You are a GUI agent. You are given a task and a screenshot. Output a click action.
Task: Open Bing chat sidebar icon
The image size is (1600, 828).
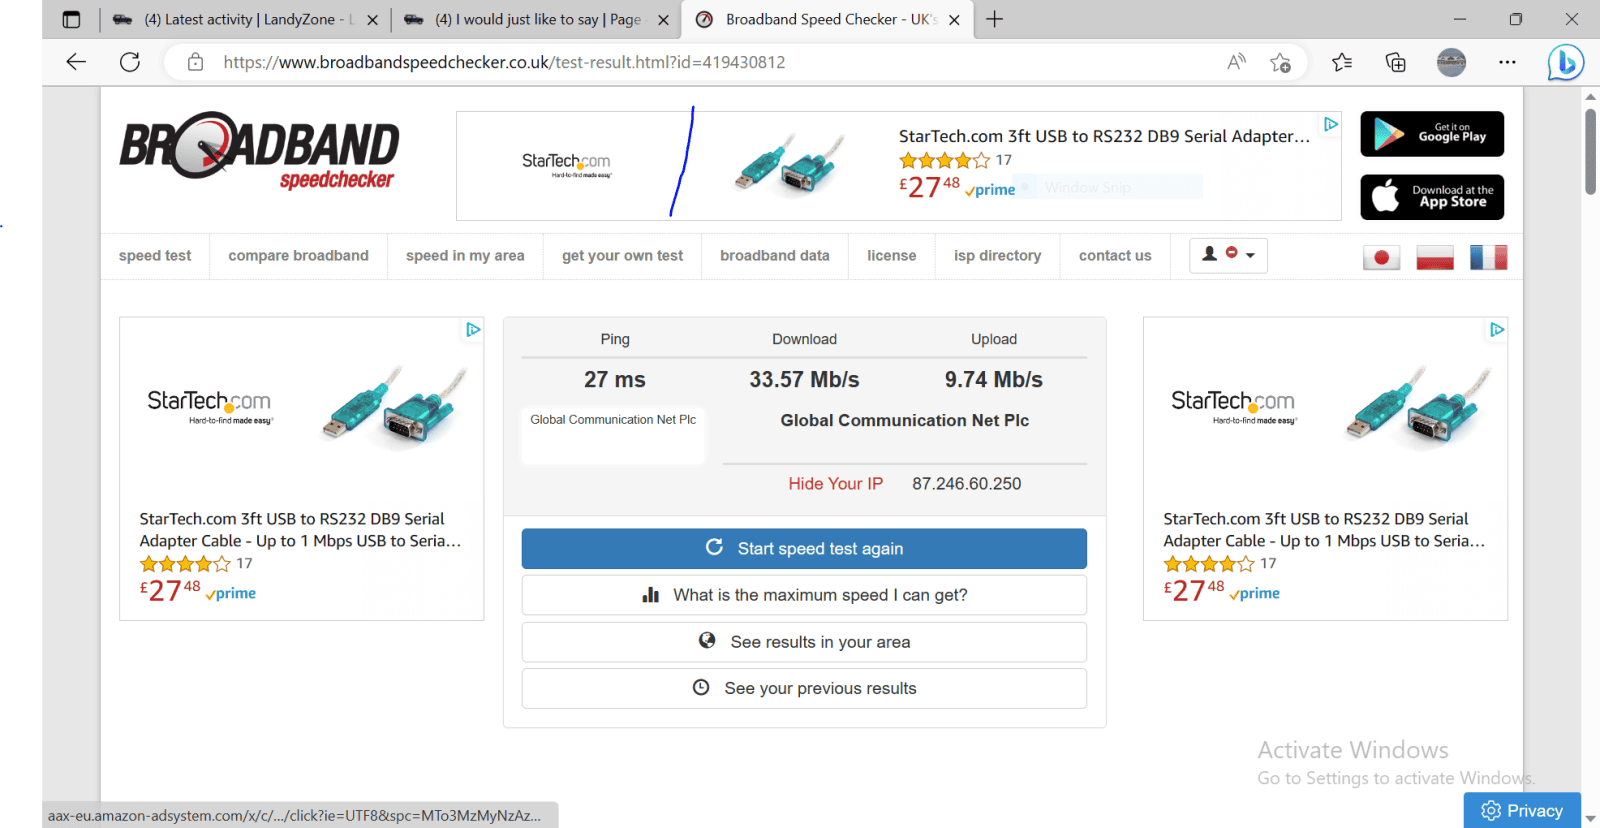click(1565, 62)
